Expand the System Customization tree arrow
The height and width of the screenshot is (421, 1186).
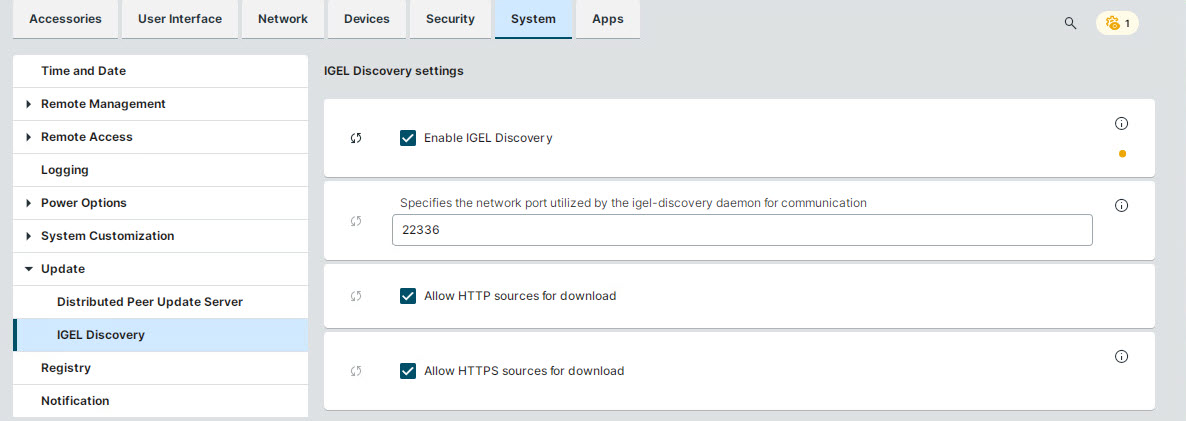29,236
